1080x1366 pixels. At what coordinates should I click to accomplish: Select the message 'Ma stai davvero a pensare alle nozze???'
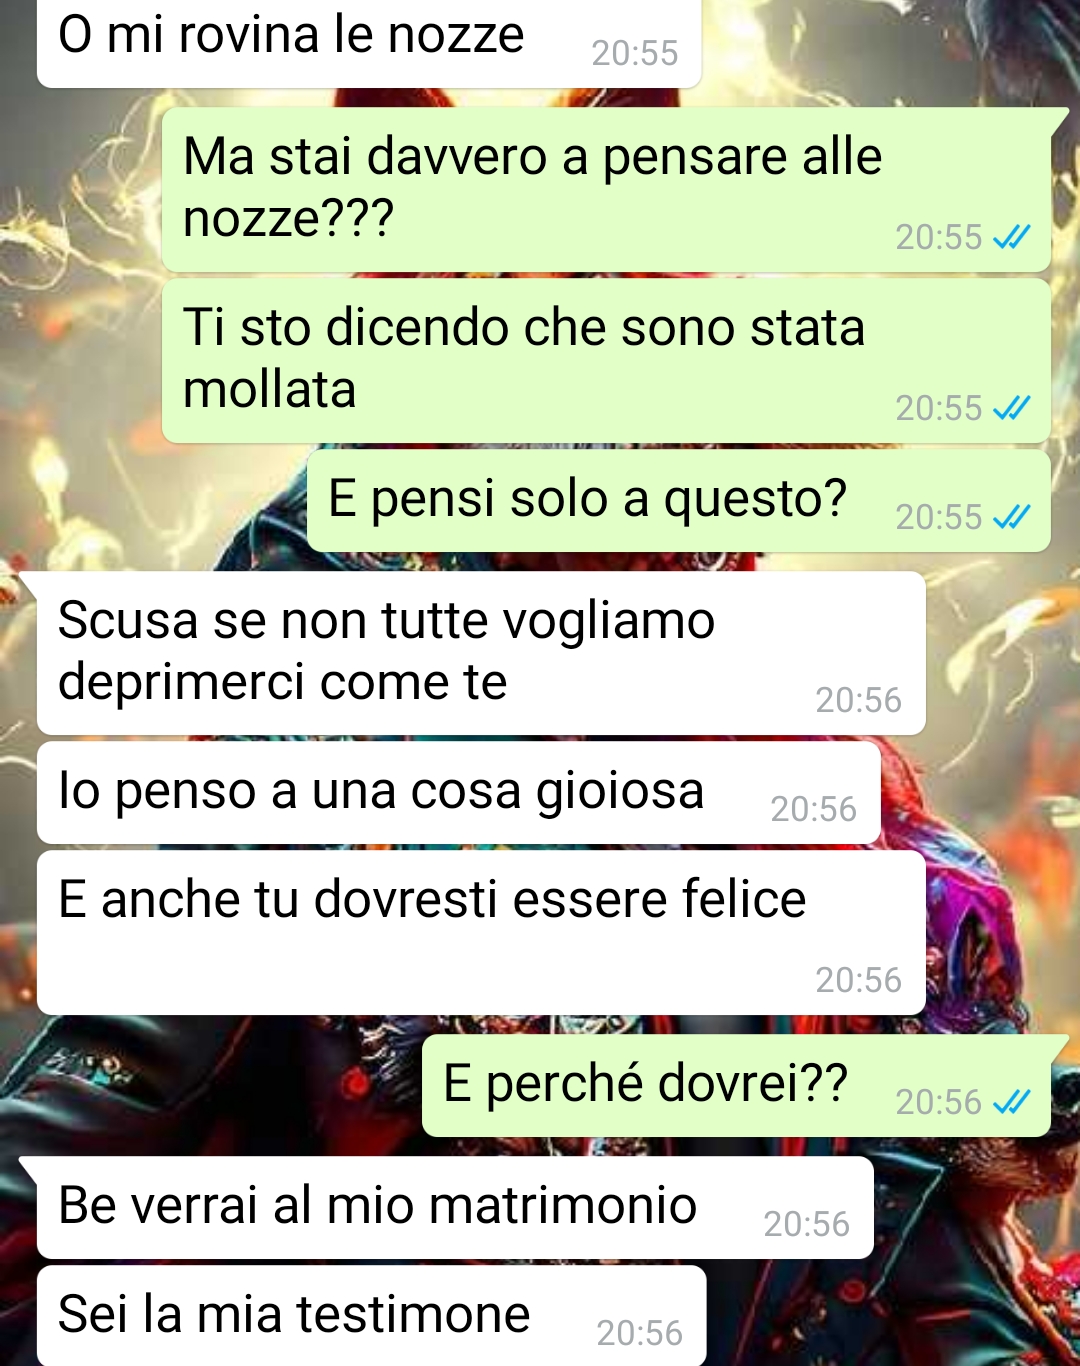[x=606, y=190]
